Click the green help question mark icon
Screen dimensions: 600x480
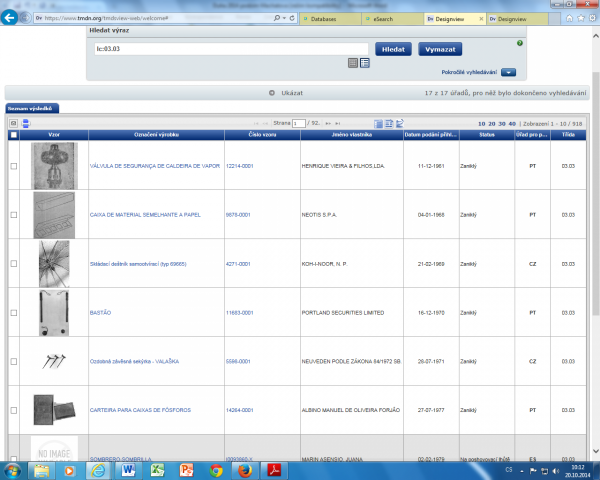coord(520,43)
